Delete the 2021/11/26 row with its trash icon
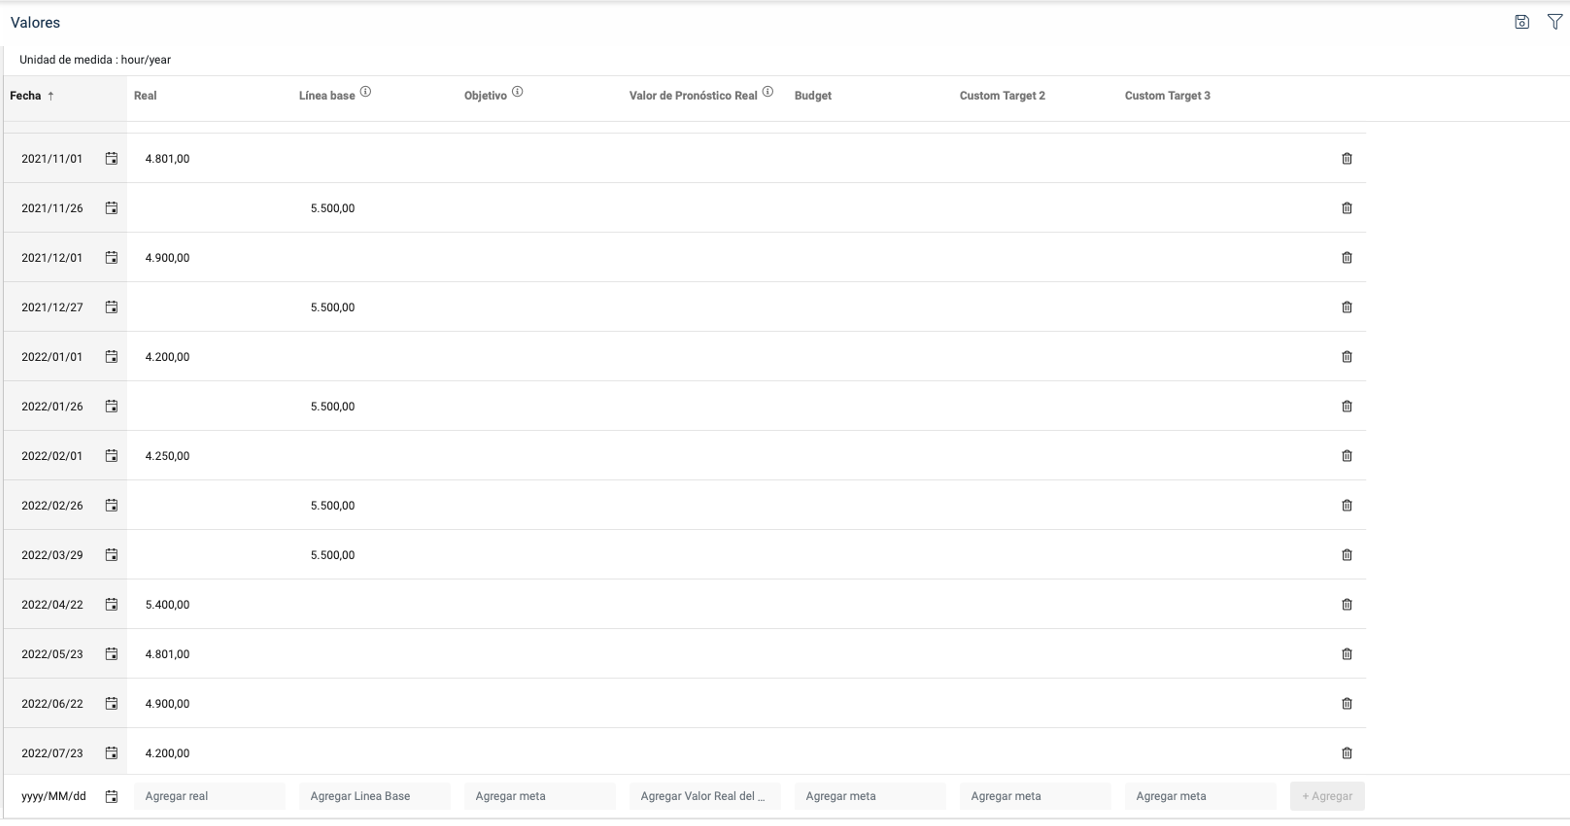The height and width of the screenshot is (826, 1570). coord(1347,208)
